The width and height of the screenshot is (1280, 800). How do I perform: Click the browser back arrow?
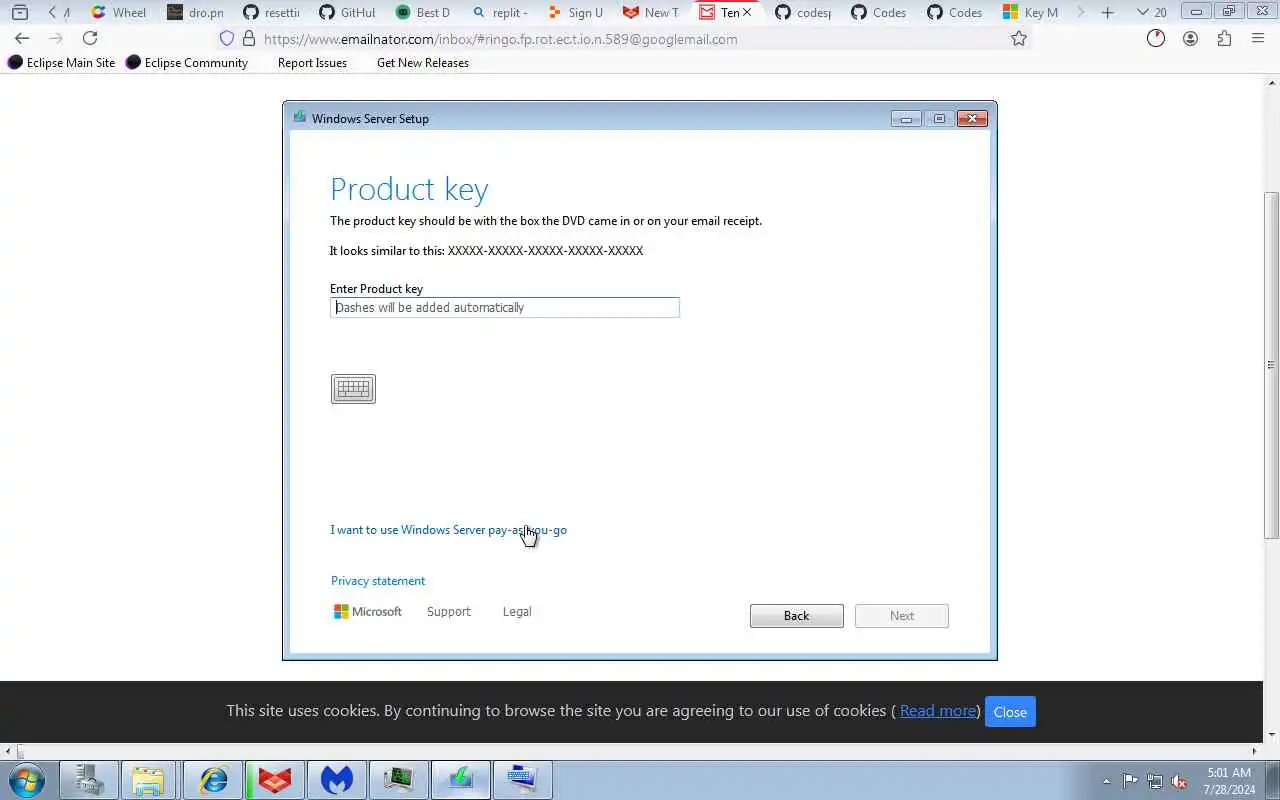click(x=22, y=38)
